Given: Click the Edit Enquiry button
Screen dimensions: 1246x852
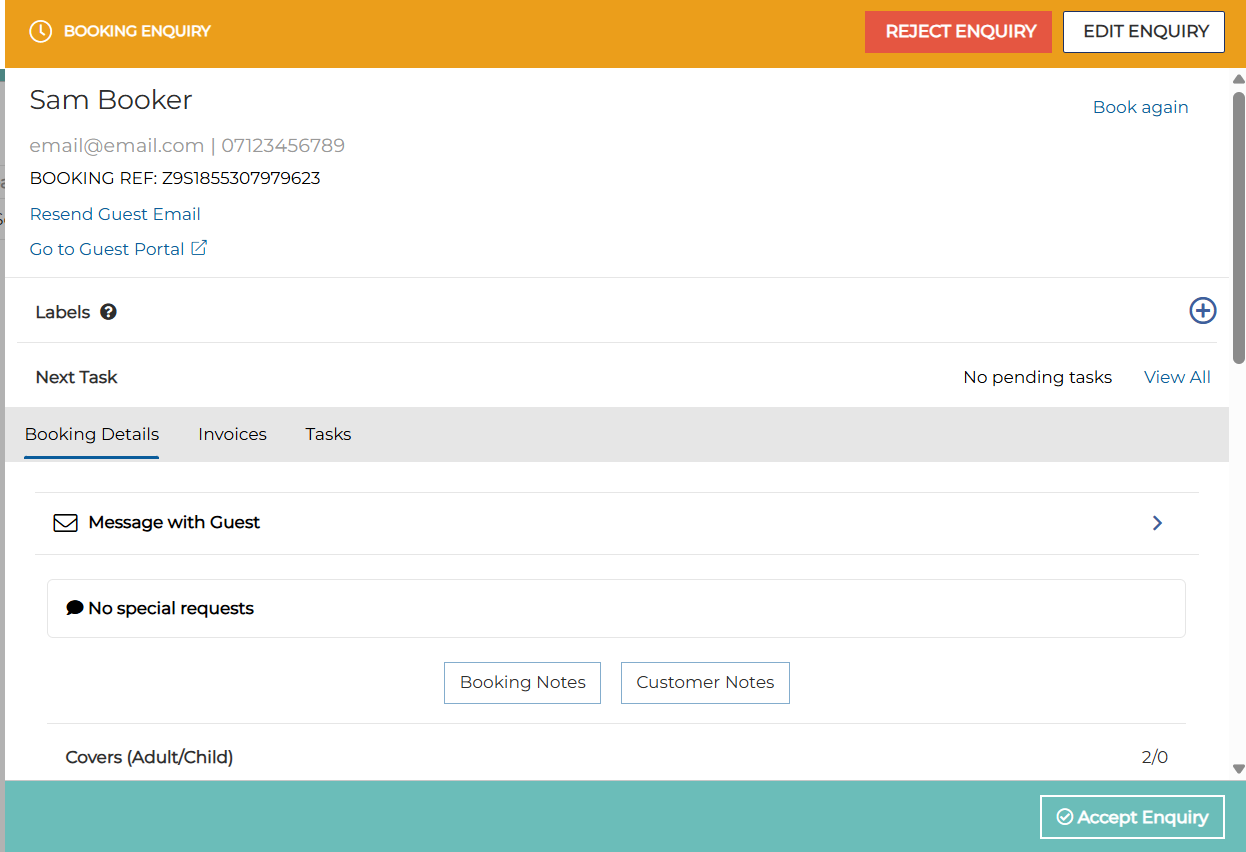Looking at the screenshot, I should pyautogui.click(x=1144, y=32).
